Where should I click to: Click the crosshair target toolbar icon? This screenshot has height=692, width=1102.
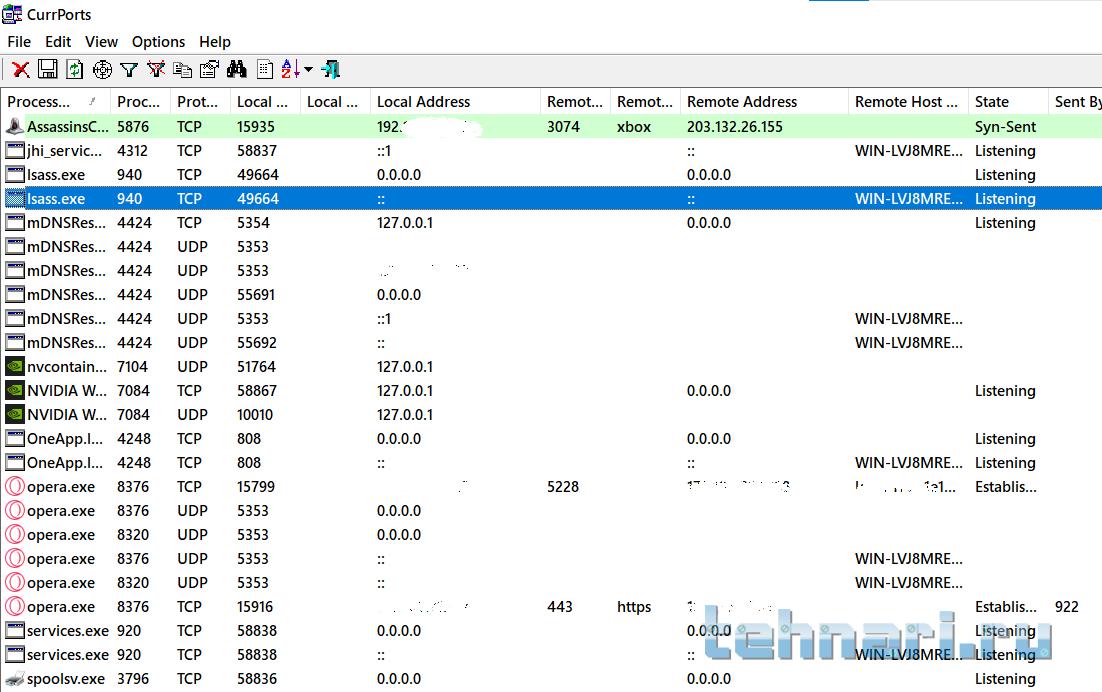click(x=103, y=69)
